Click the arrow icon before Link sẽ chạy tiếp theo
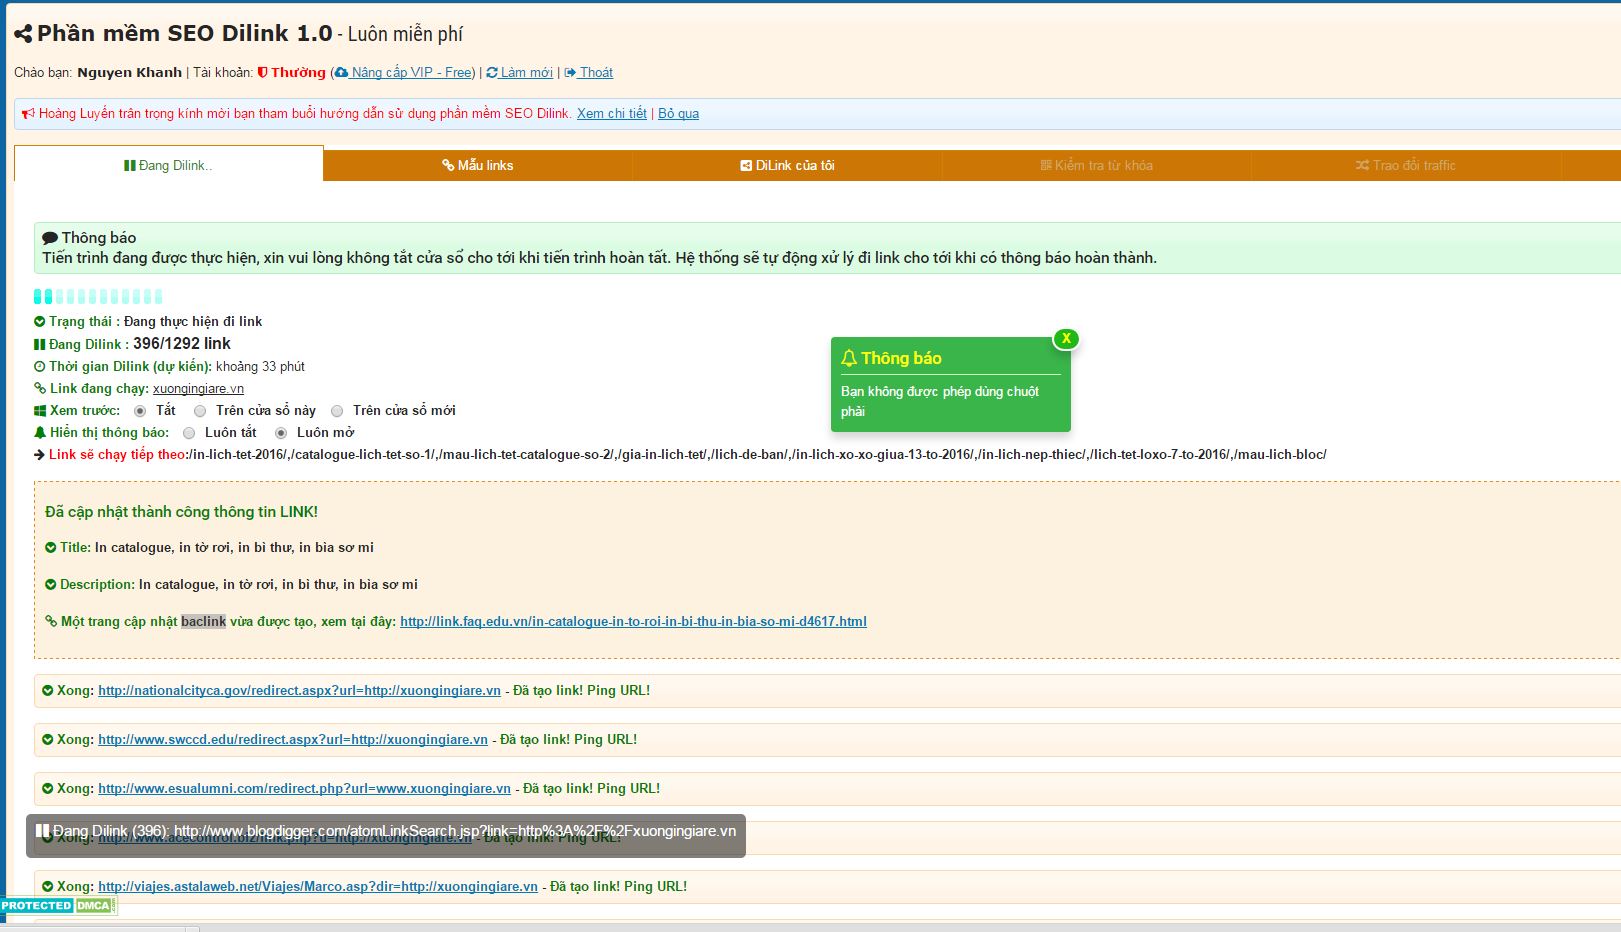The width and height of the screenshot is (1621, 932). 40,455
